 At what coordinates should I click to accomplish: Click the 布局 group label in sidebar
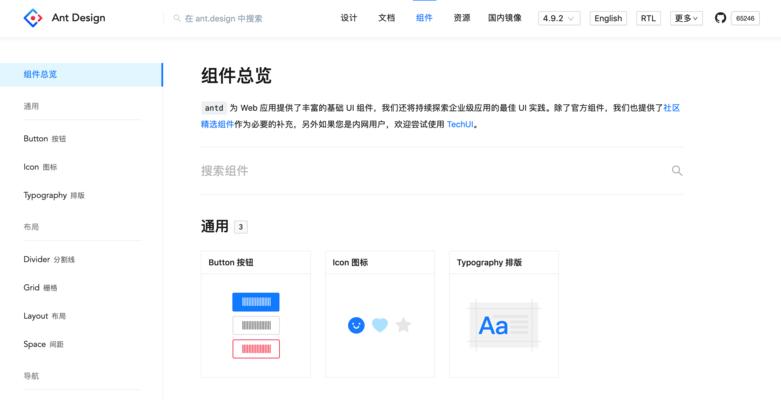point(31,227)
